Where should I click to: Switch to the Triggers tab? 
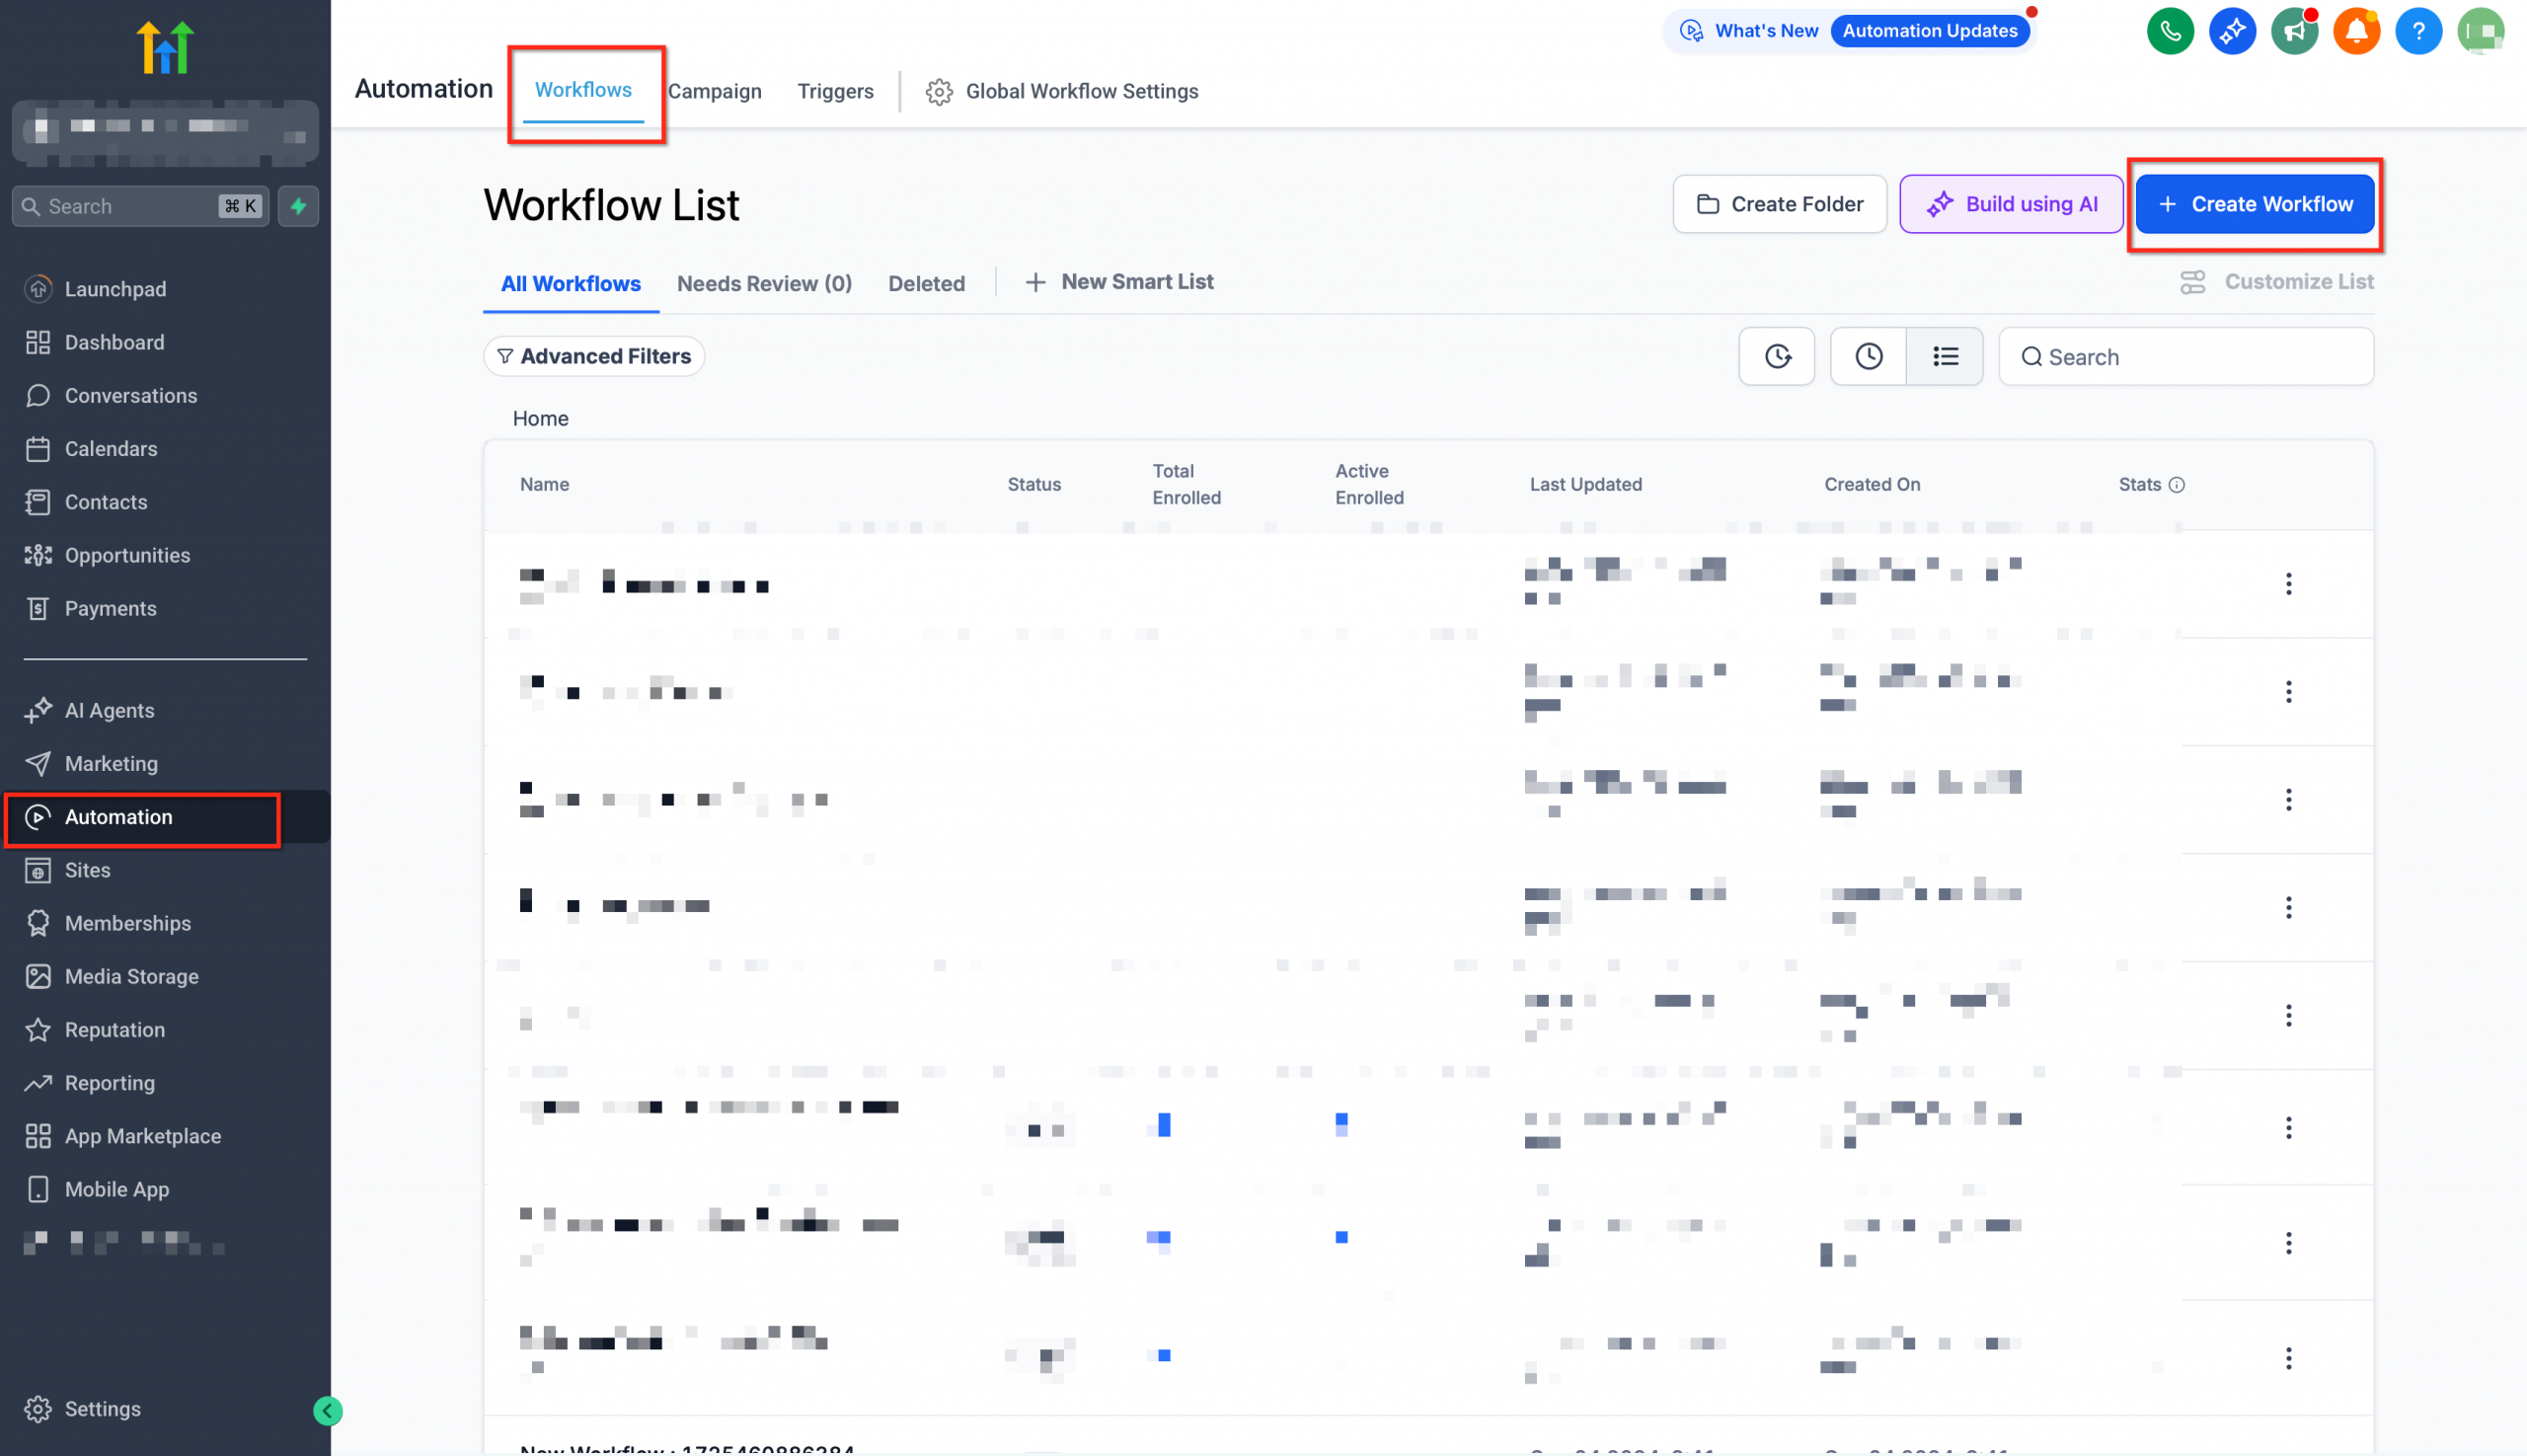pos(835,91)
